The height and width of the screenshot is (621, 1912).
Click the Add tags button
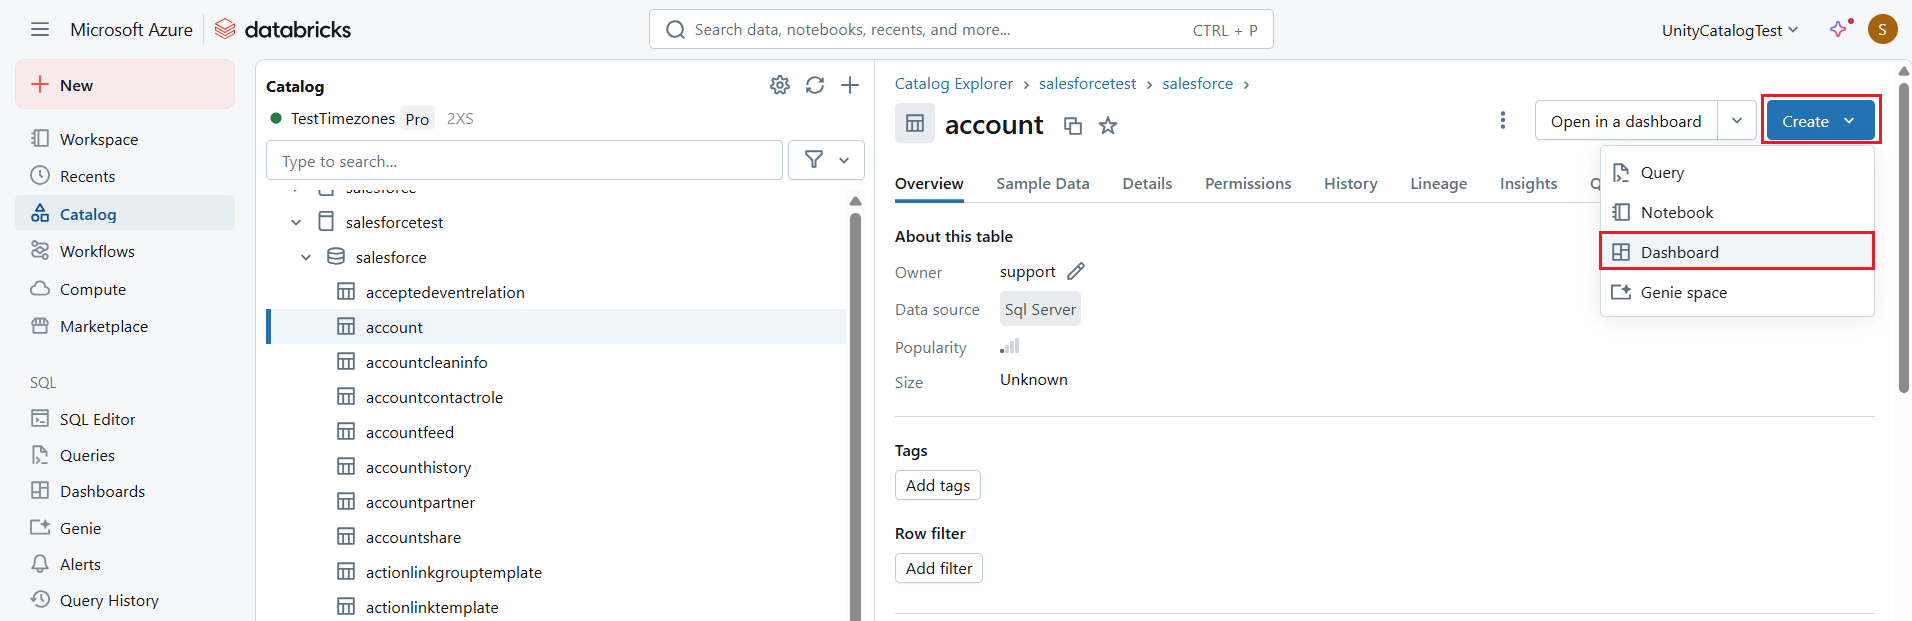pos(937,485)
